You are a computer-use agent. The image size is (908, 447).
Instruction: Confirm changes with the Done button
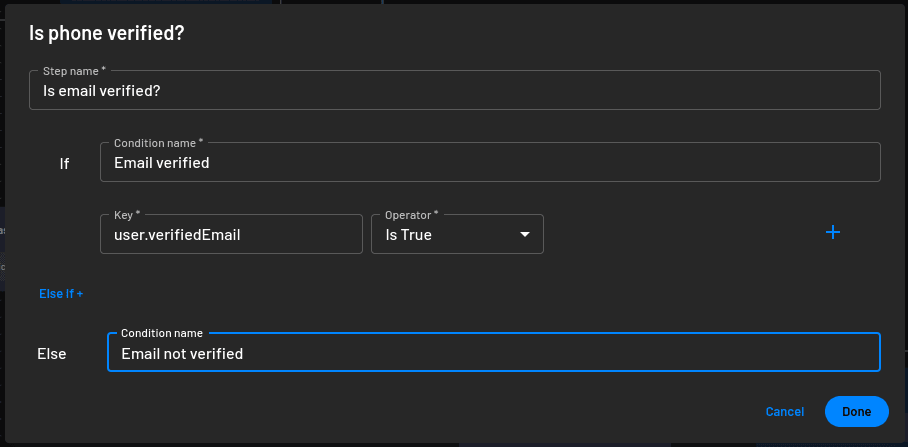(x=856, y=412)
